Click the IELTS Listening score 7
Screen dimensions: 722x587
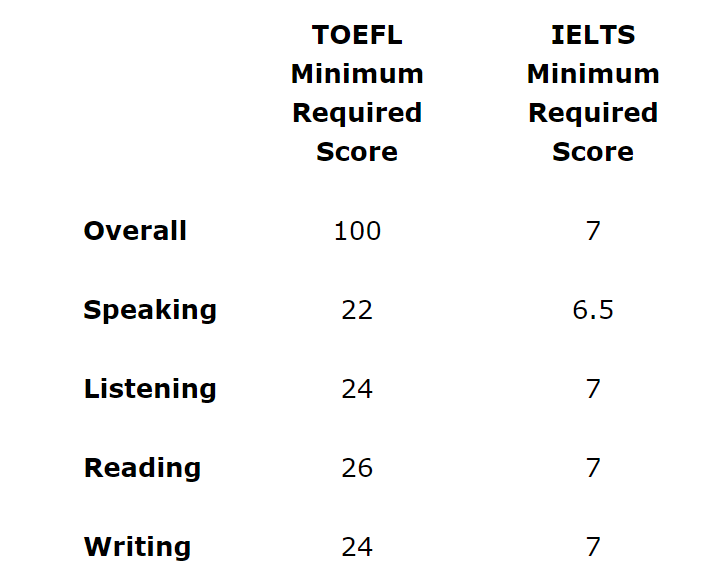tap(593, 389)
